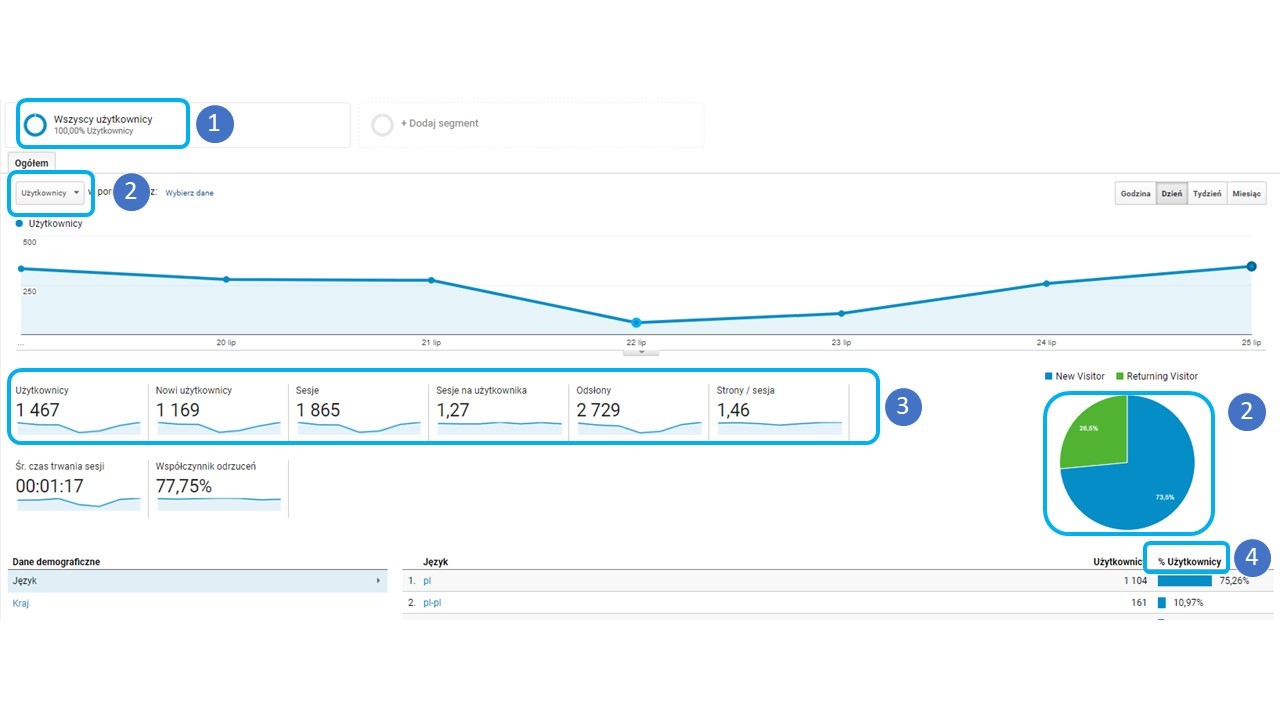Click the numbered callout 3 badge
This screenshot has height=720, width=1280.
902,406
